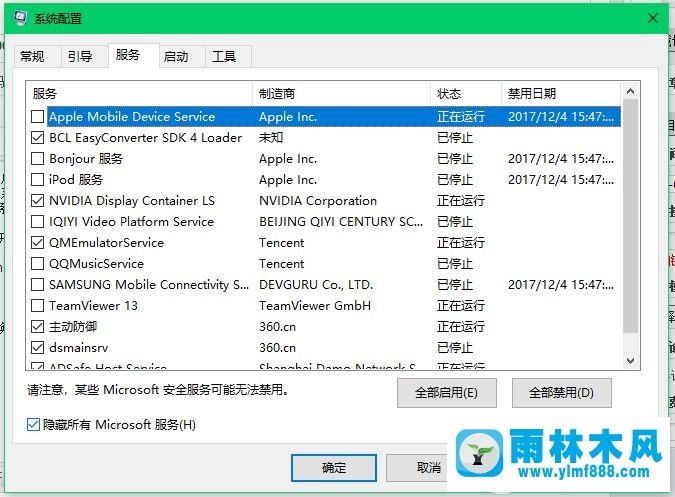
Task: Select the NVIDIA Display Container LS row
Action: point(334,201)
